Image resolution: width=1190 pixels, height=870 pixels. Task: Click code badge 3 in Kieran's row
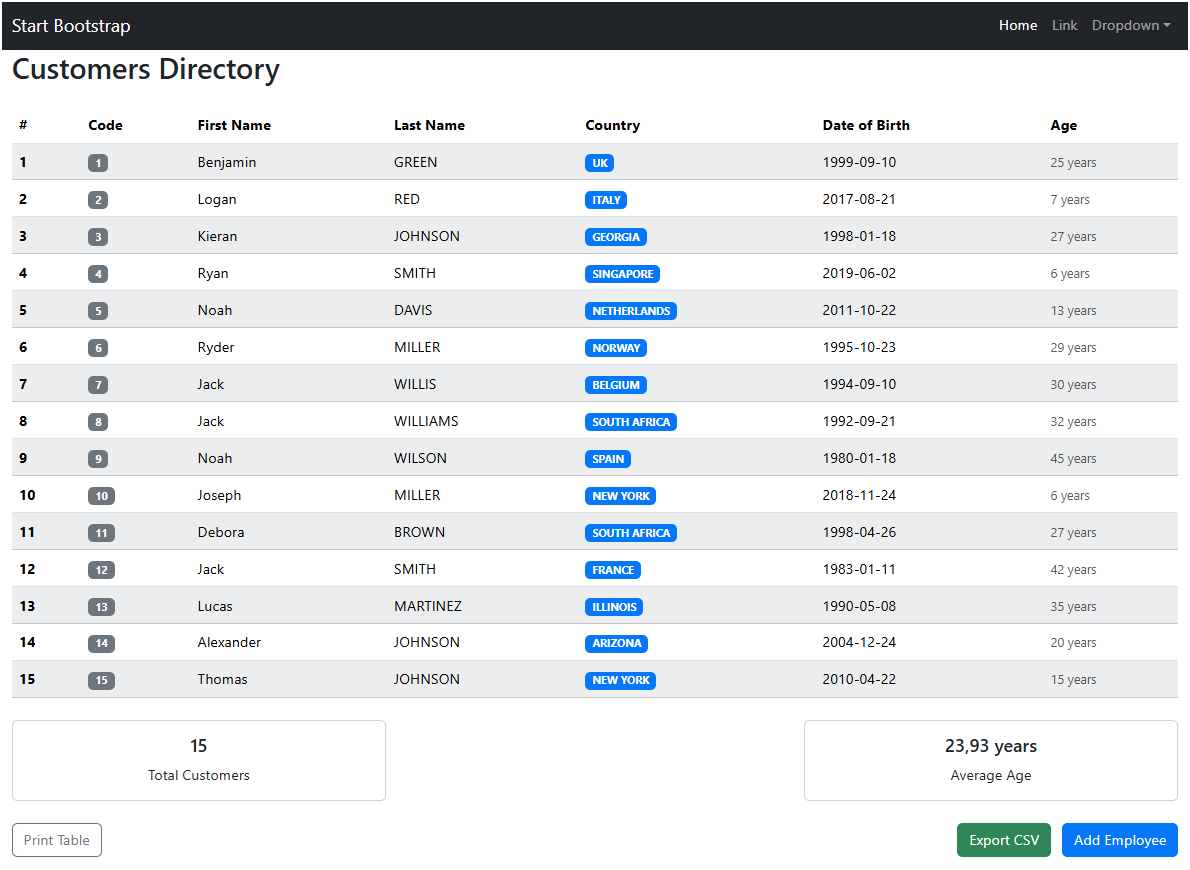[x=98, y=237]
